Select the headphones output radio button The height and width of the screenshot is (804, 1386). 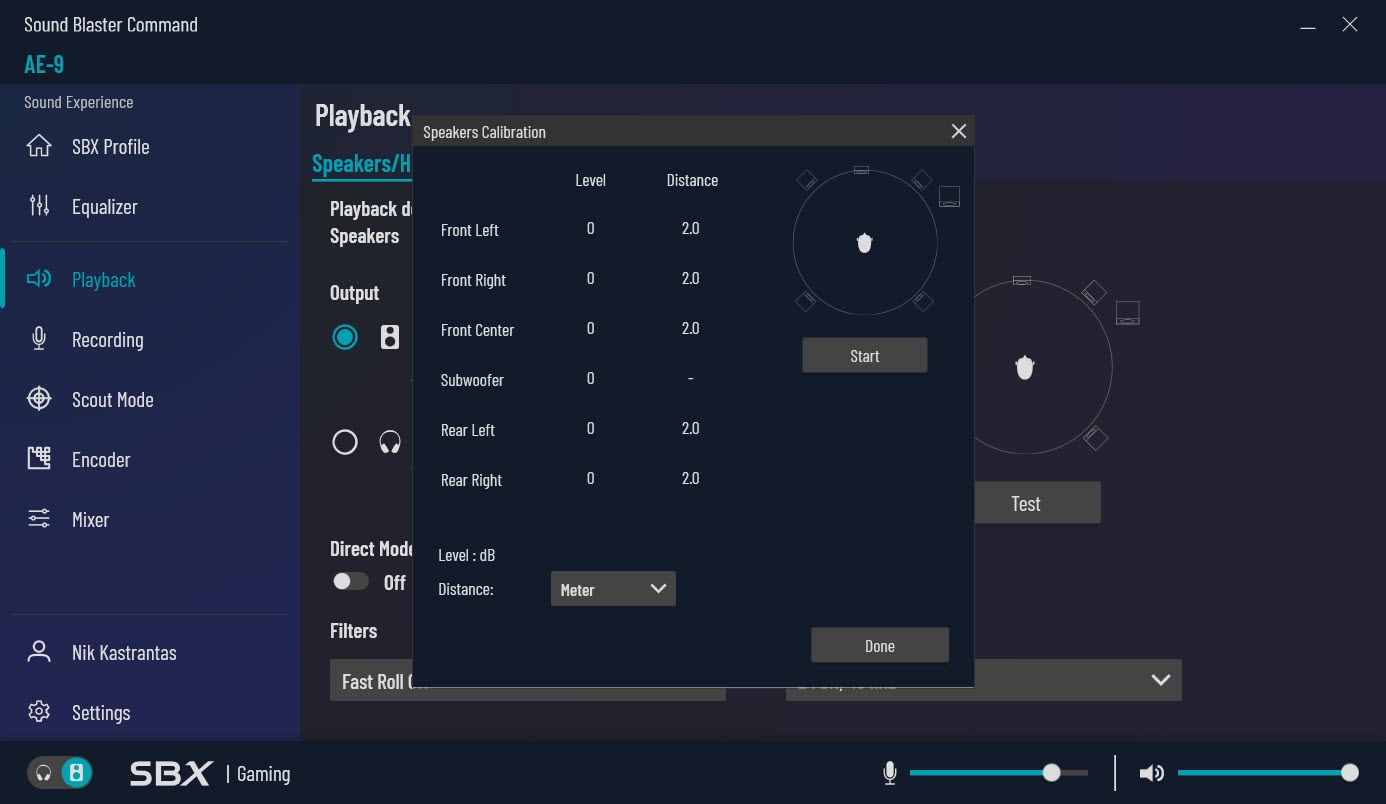(345, 441)
